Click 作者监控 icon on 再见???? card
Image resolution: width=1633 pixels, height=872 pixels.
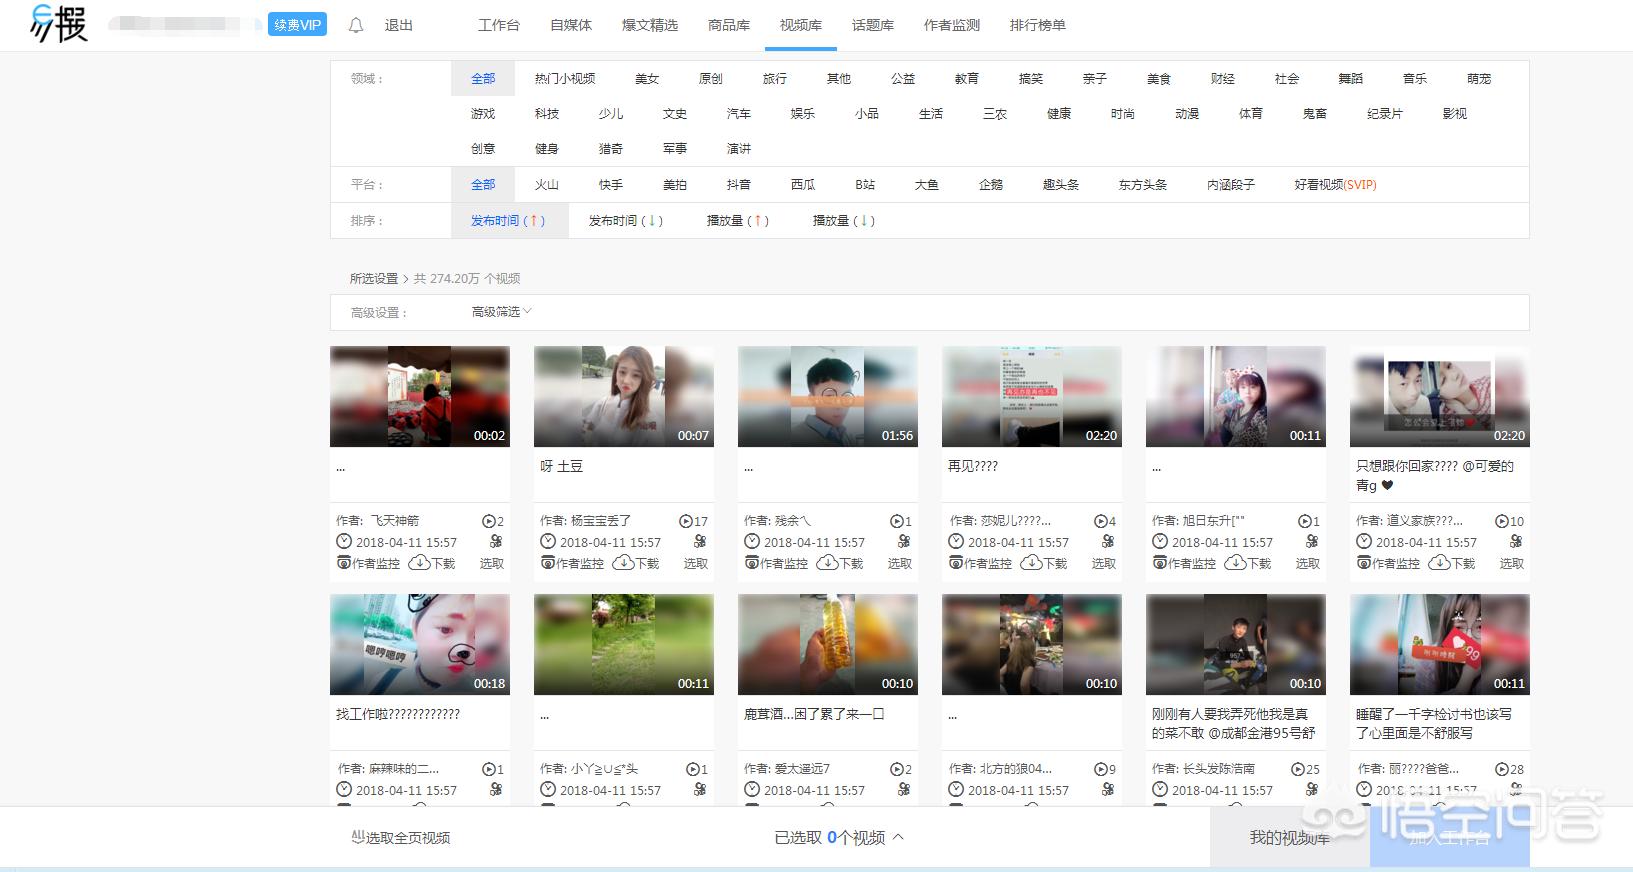point(956,563)
